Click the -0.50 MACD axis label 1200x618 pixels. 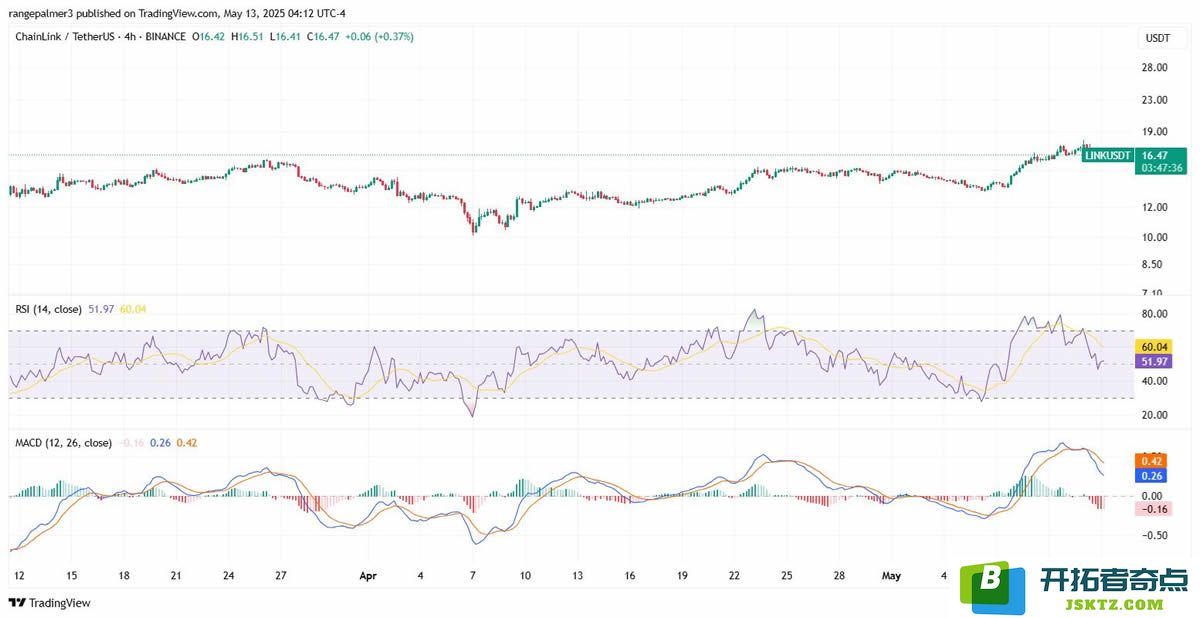pos(1154,535)
